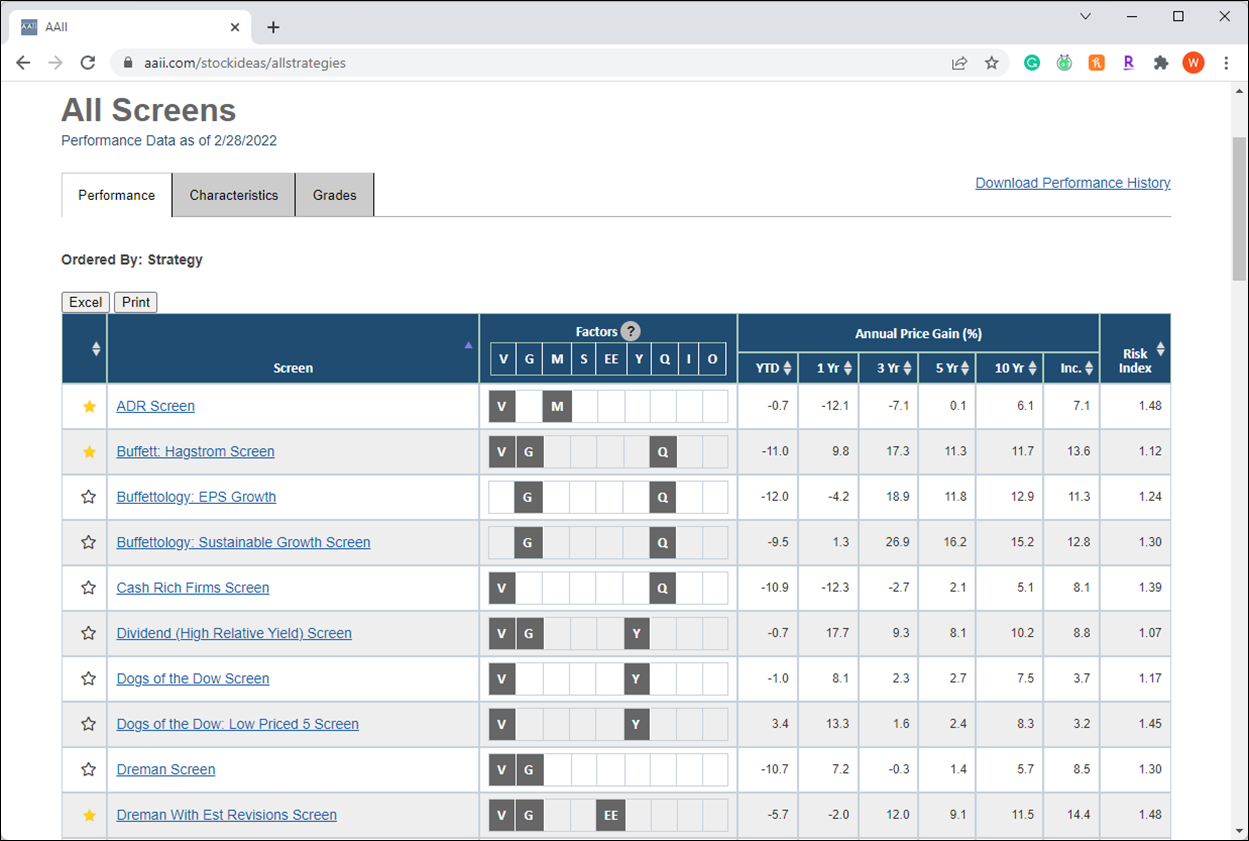1249x841 pixels.
Task: Sort by 10 Yr price gain
Action: click(1030, 368)
